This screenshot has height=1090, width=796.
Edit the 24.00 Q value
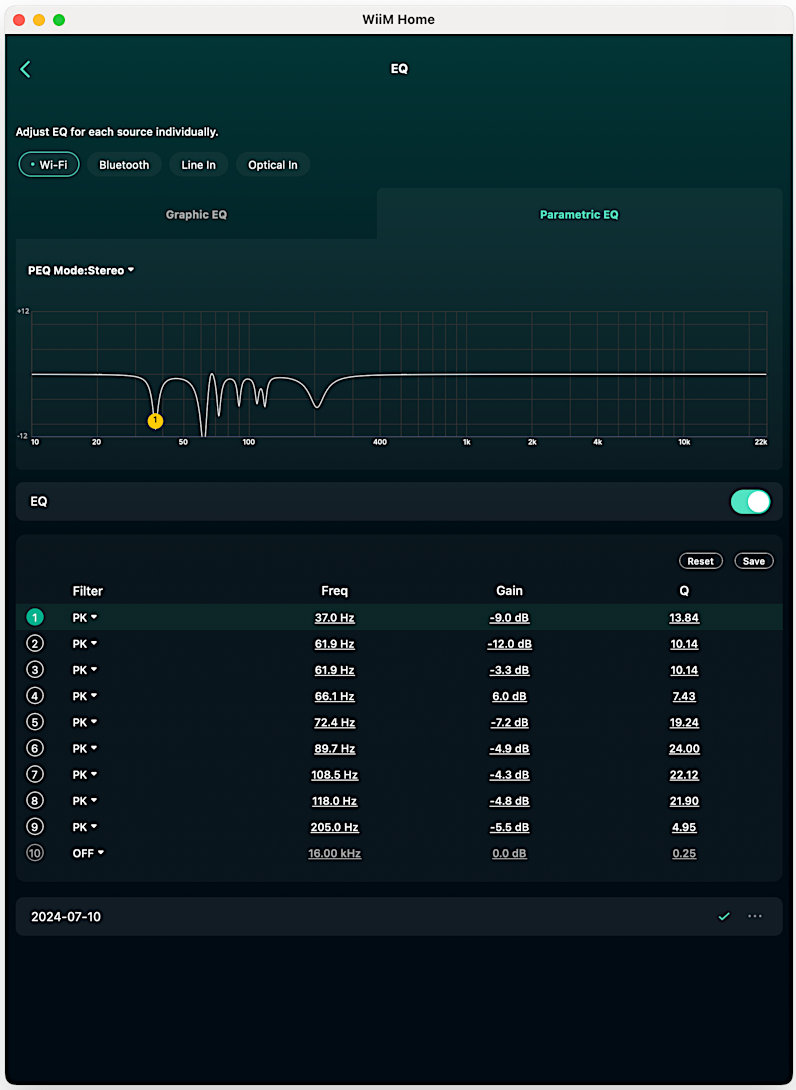(x=684, y=748)
